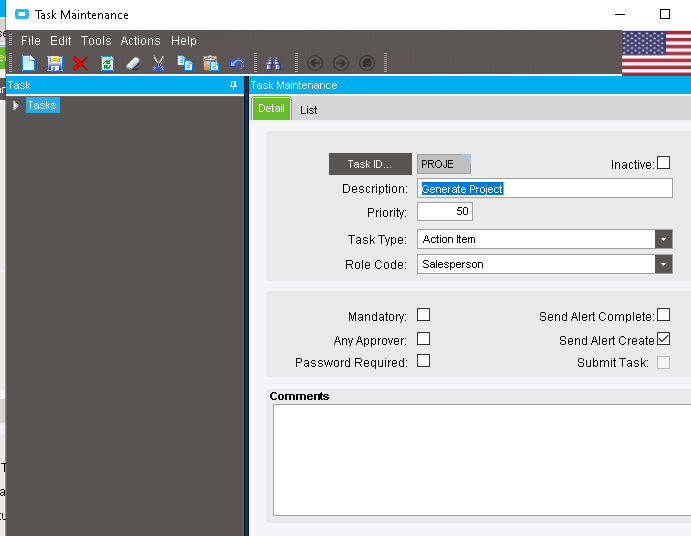The width and height of the screenshot is (691, 536).
Task: Minimize the Task Maintenance window
Action: 620,15
